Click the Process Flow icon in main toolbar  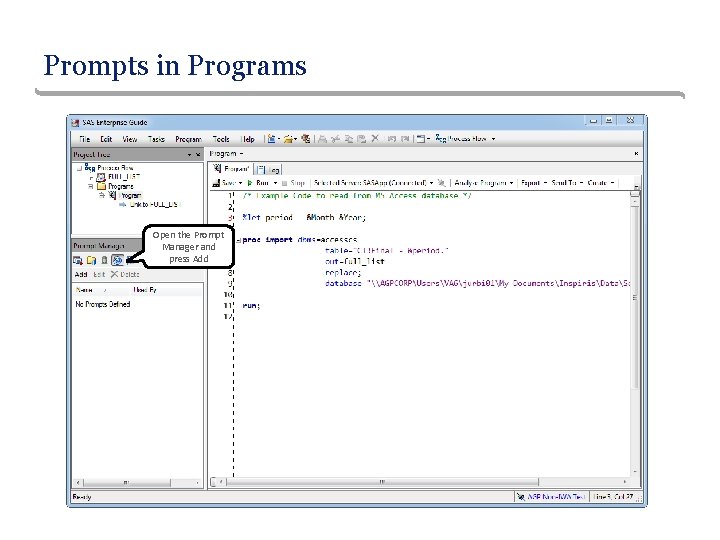441,138
